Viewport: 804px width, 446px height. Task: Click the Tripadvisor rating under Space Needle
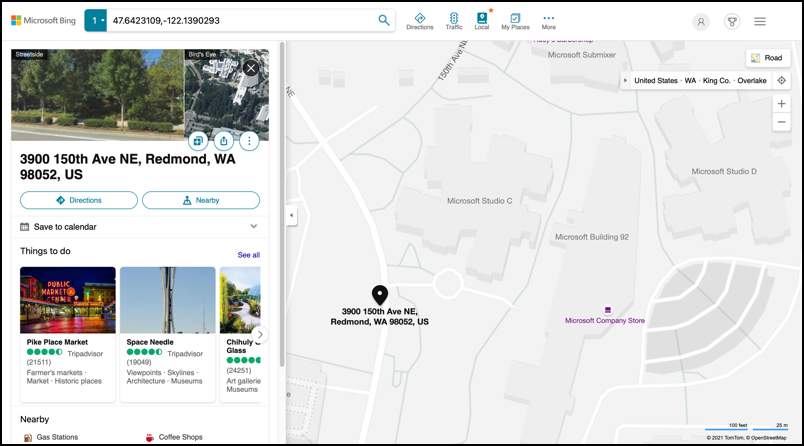165,353
